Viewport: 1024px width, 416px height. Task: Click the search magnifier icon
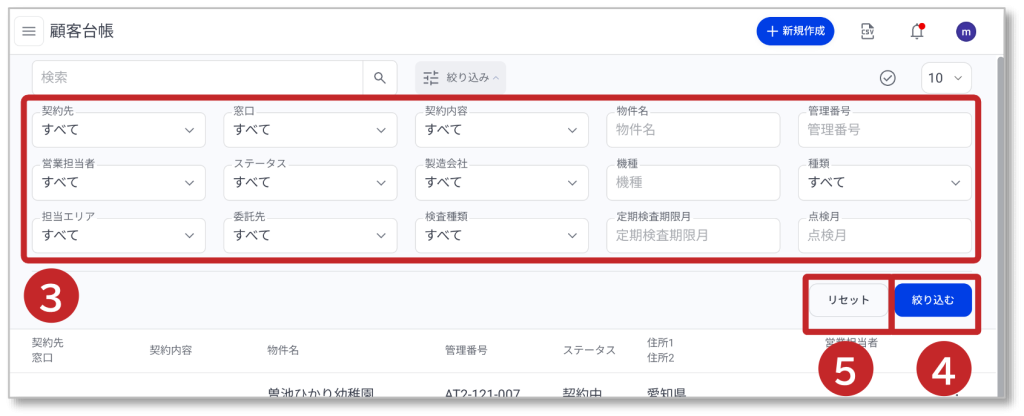380,78
